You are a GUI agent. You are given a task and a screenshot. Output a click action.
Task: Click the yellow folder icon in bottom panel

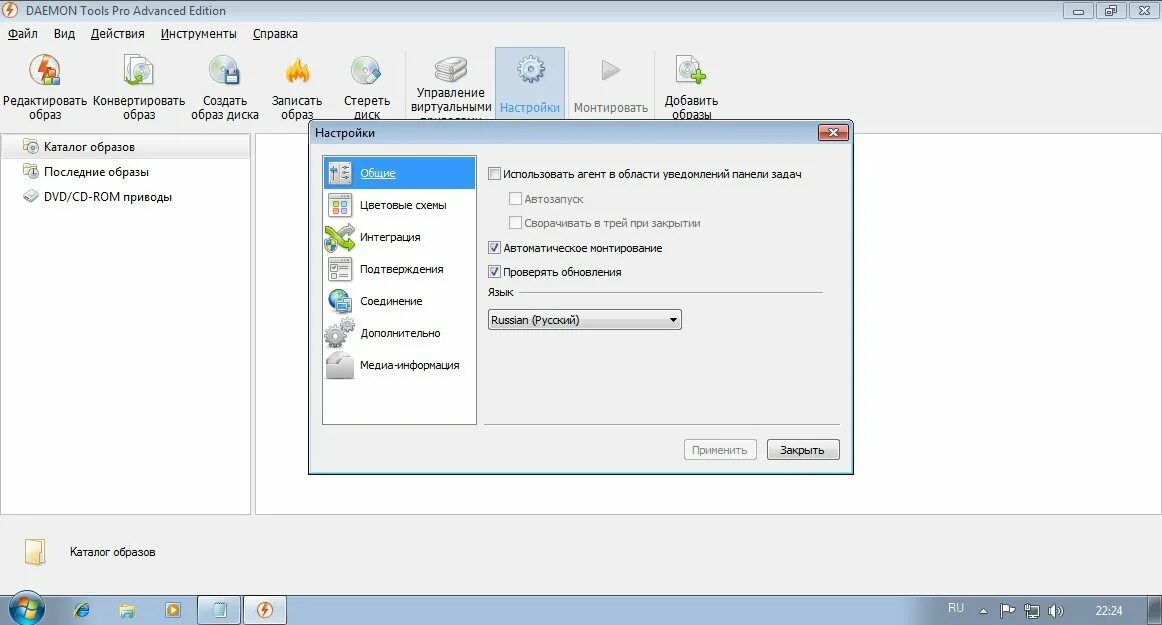pos(35,552)
